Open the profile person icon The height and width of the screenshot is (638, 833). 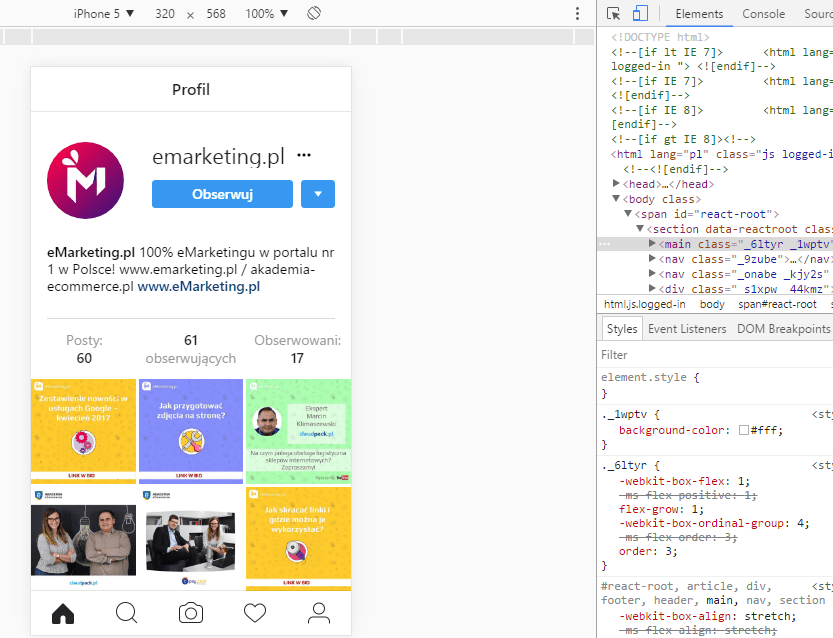click(319, 613)
